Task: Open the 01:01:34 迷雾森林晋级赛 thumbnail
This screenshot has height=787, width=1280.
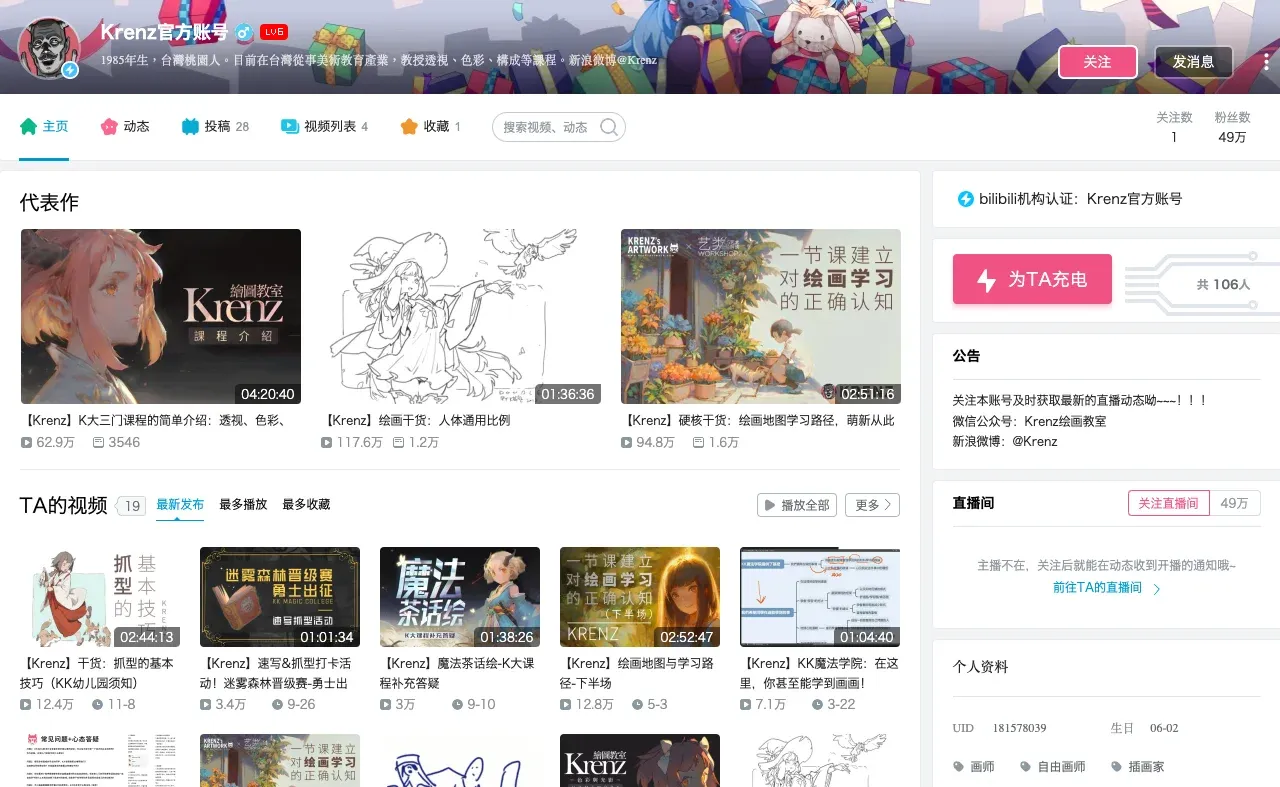Action: 280,597
